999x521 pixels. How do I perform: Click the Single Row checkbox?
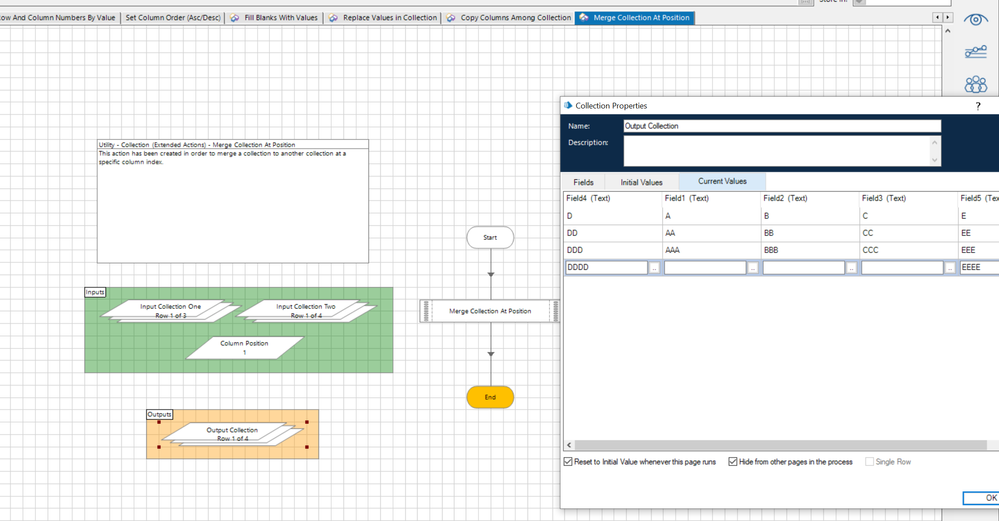pos(870,462)
